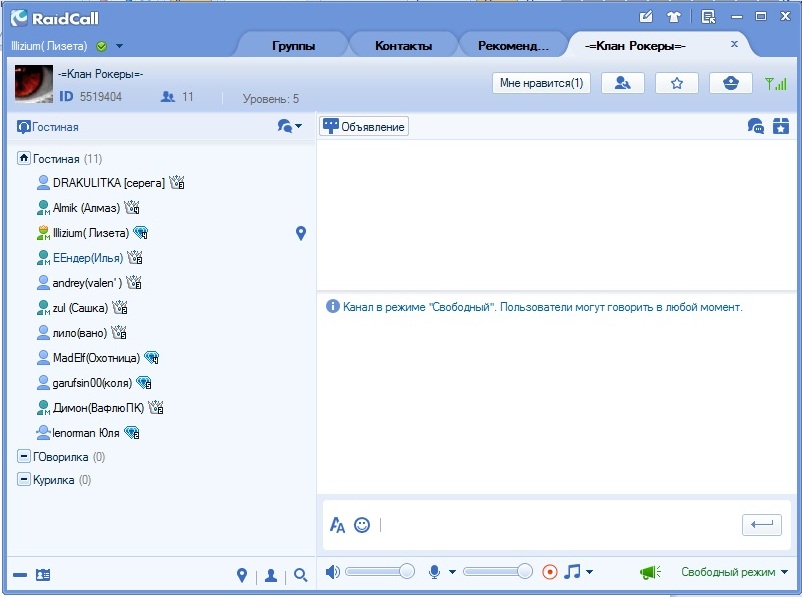Expand the ГОворилка channel
802x614 pixels.
coord(24,457)
